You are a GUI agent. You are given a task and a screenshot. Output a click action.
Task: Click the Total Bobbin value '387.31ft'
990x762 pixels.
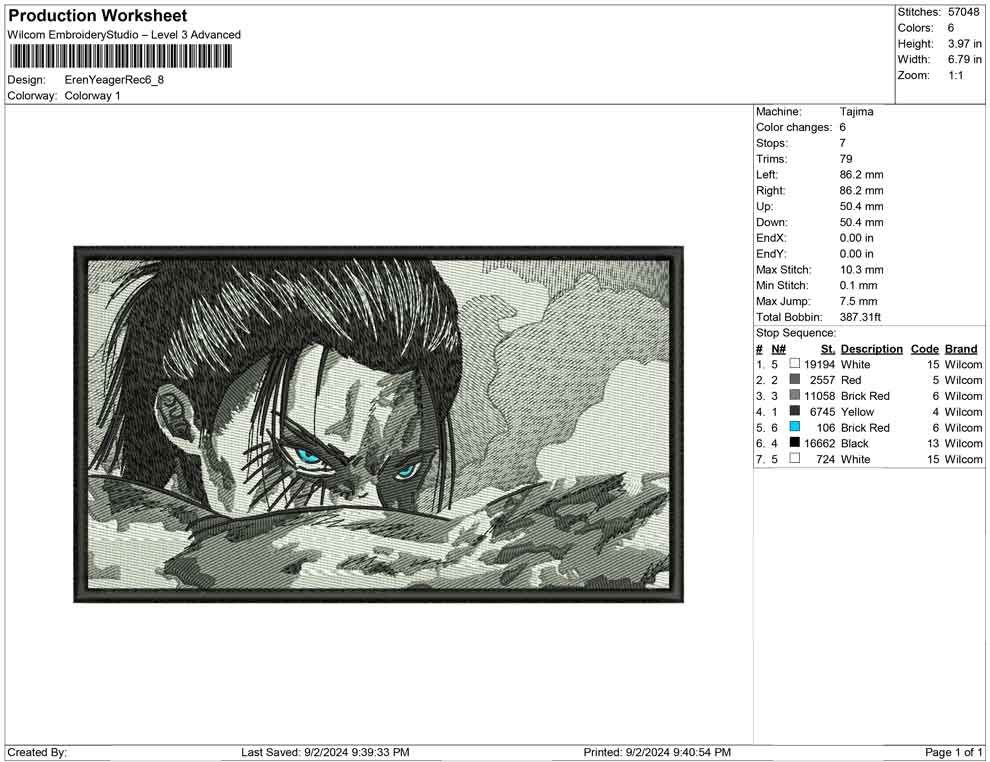tap(860, 317)
